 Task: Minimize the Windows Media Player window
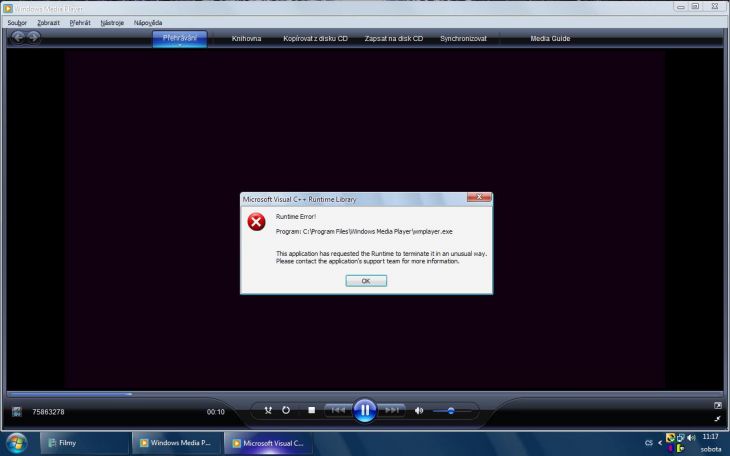(x=681, y=7)
